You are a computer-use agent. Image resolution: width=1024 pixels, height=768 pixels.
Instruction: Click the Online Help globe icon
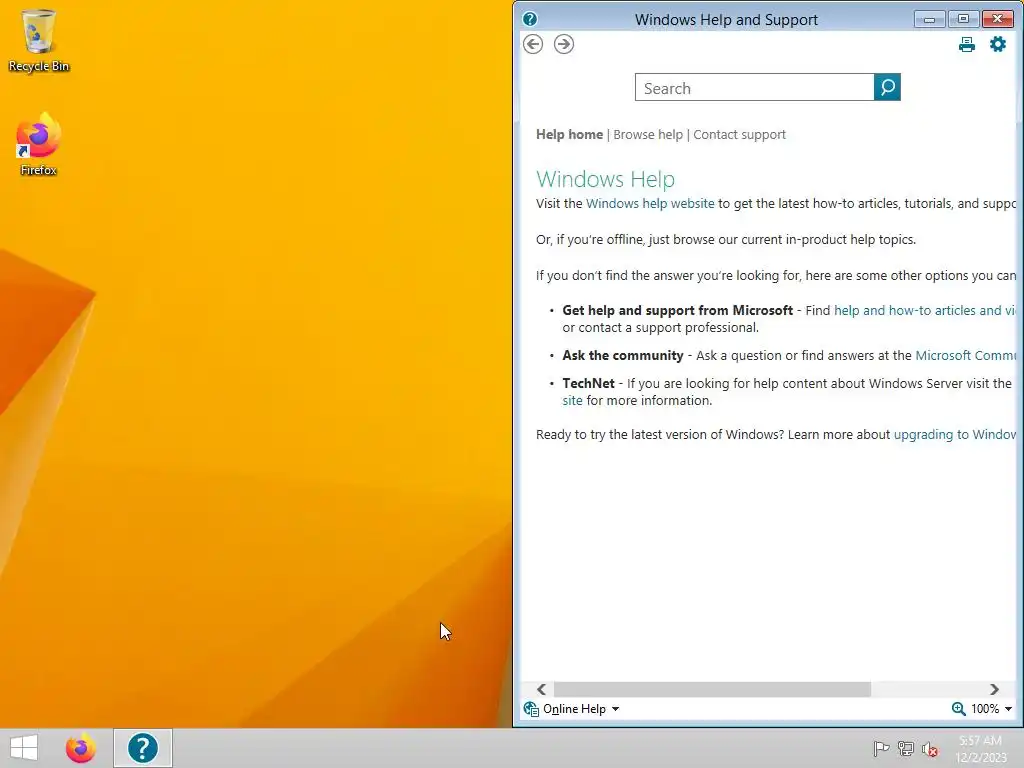531,709
